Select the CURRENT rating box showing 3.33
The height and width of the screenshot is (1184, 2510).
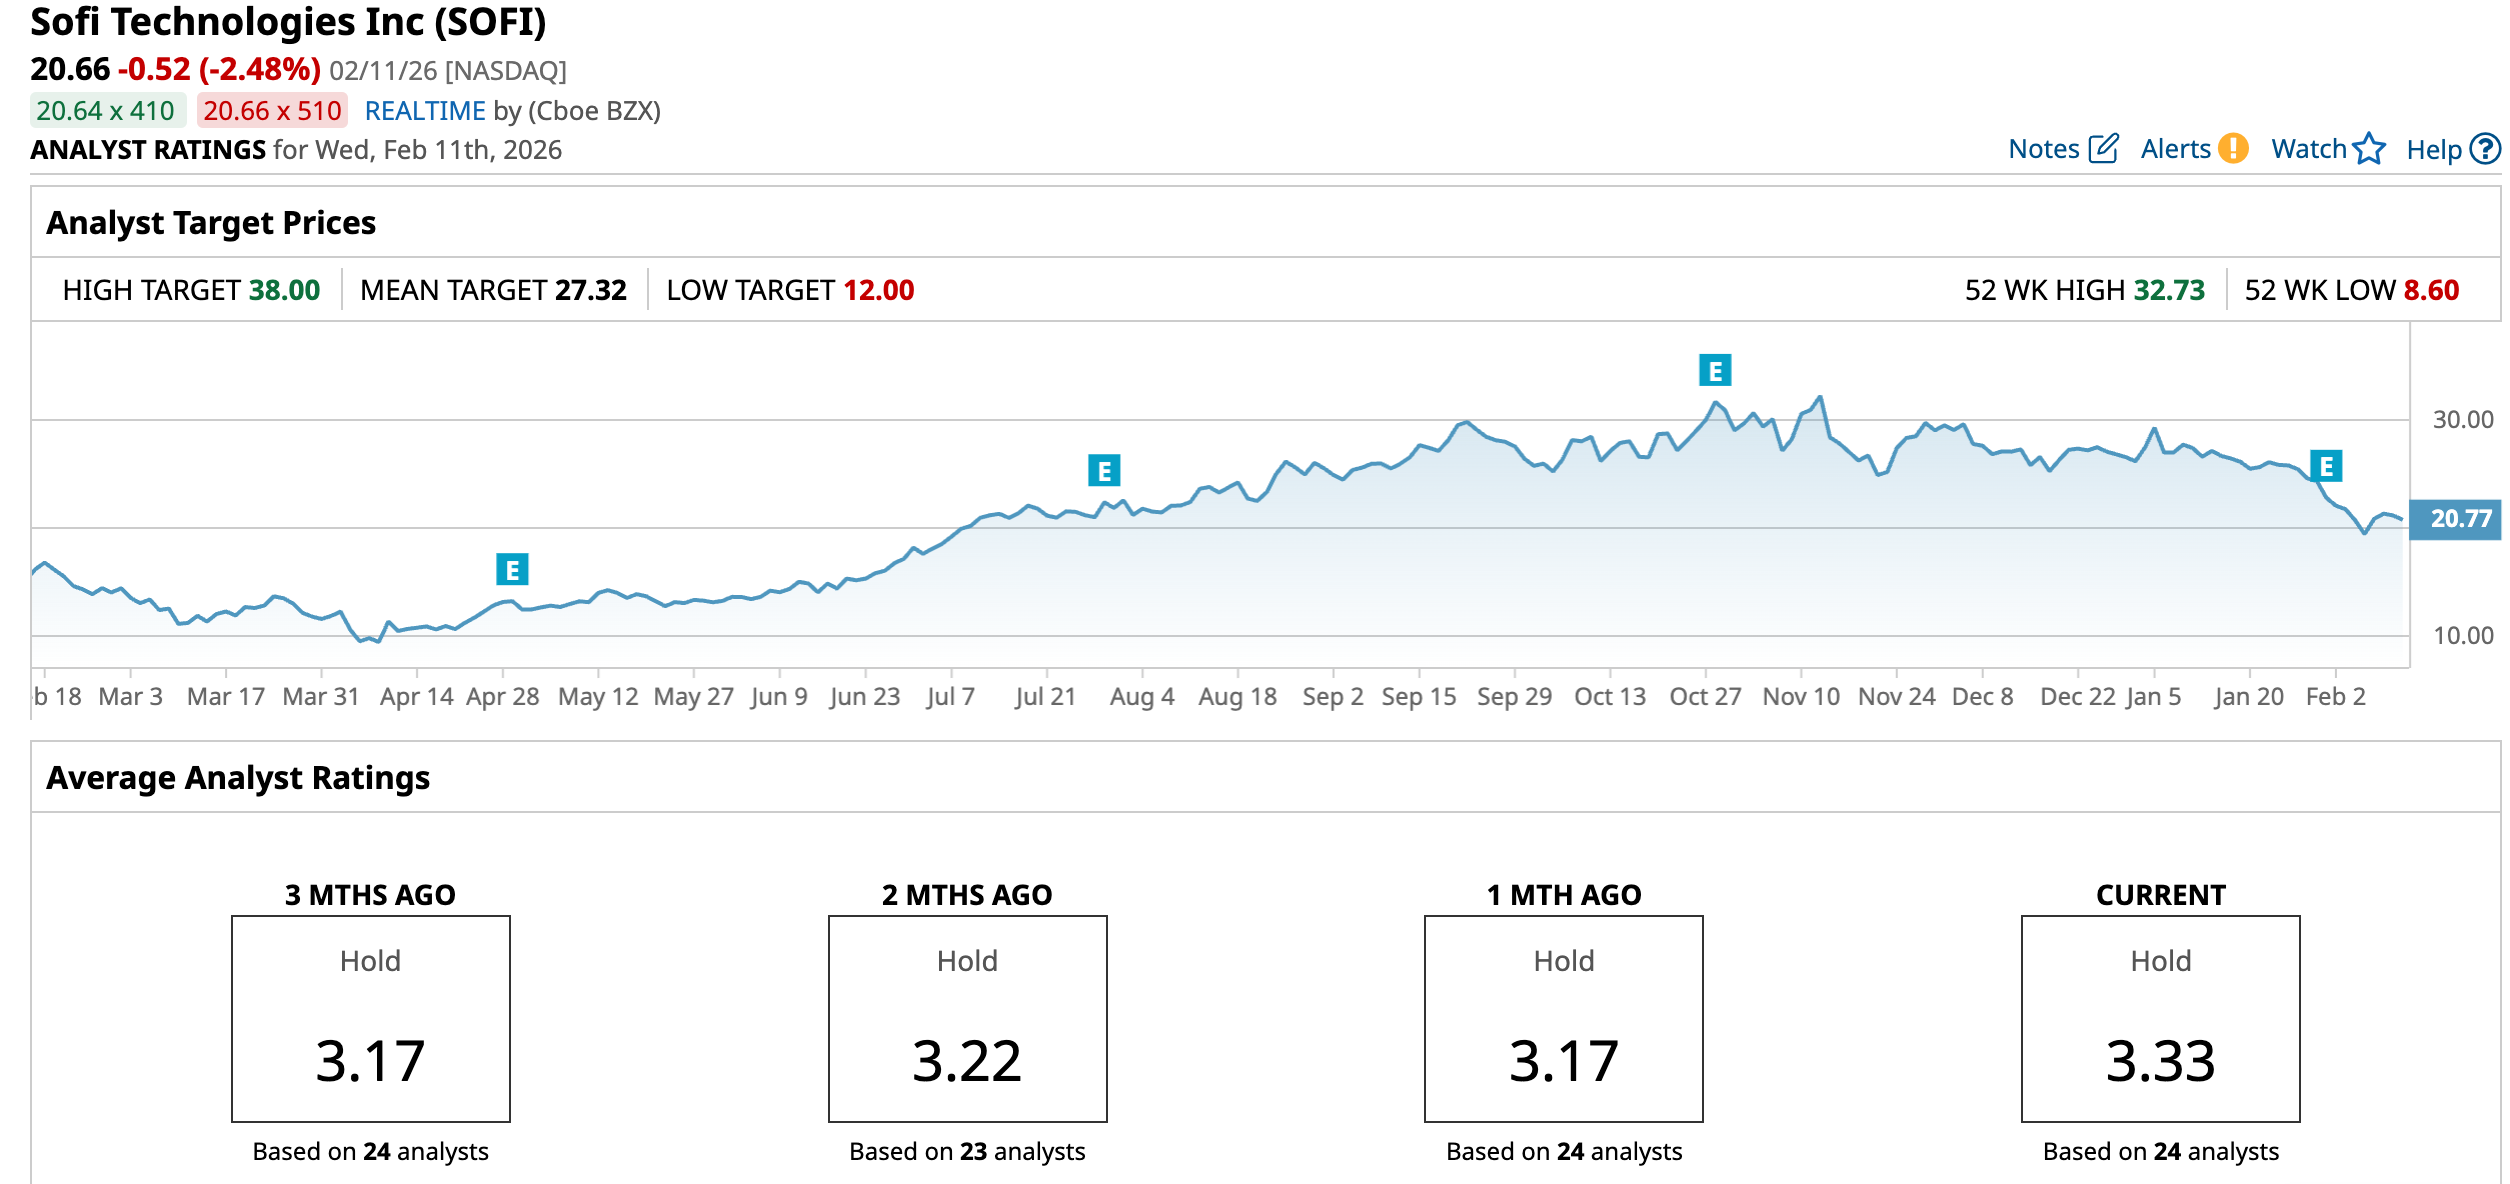(2160, 1018)
